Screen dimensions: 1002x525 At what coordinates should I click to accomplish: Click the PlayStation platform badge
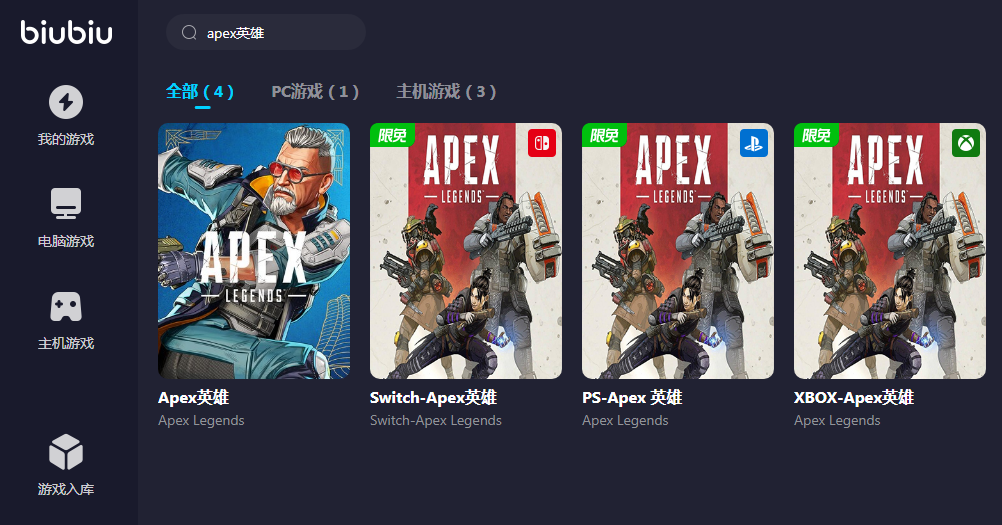pos(754,143)
